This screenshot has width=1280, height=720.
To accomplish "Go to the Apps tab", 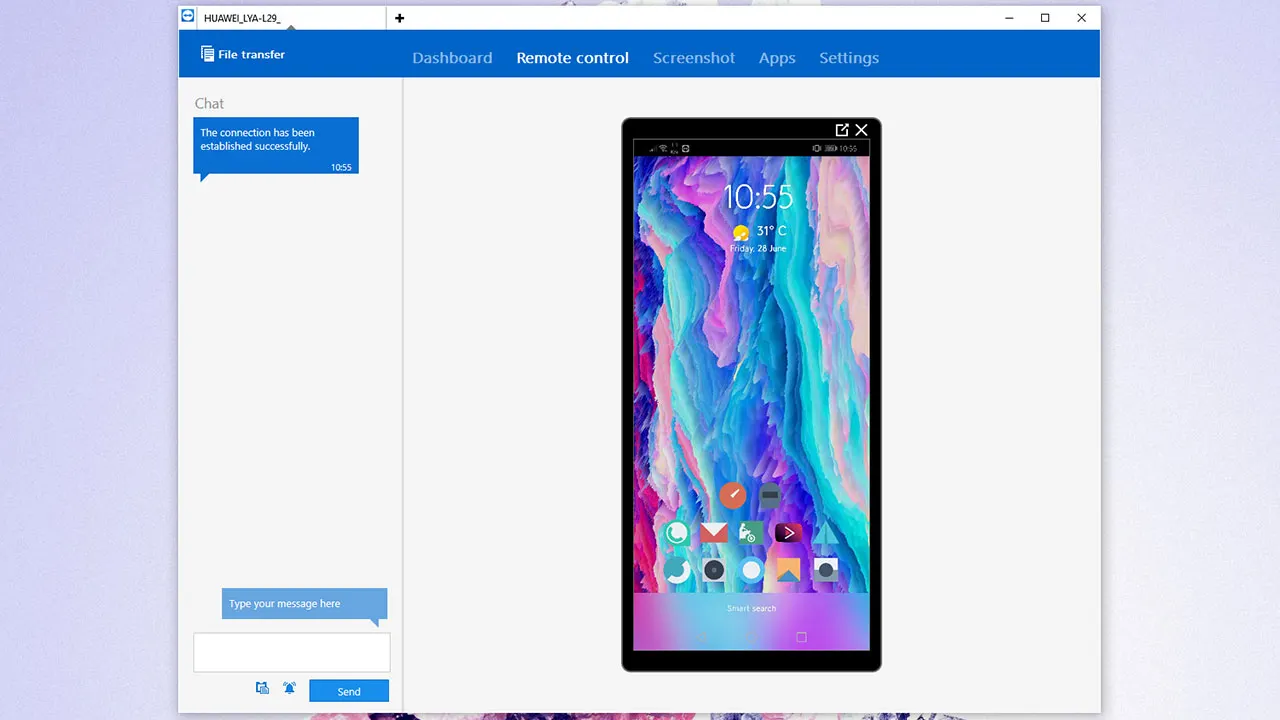I will pyautogui.click(x=777, y=58).
